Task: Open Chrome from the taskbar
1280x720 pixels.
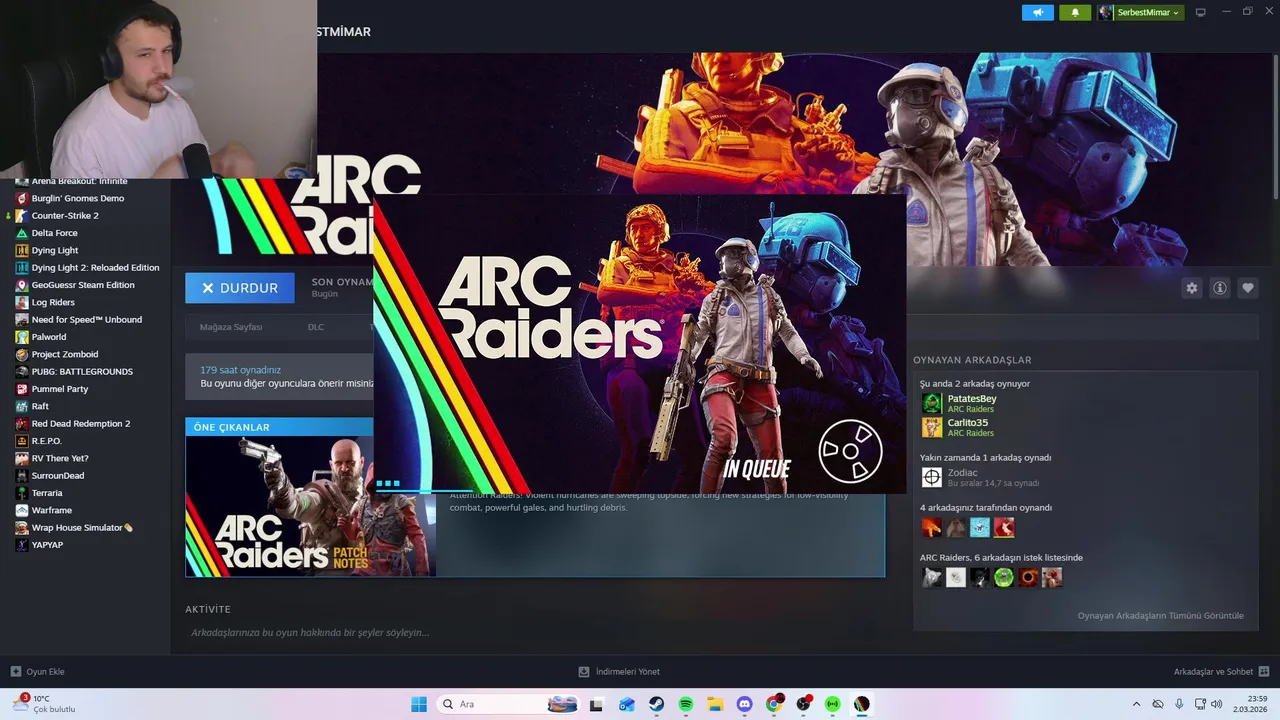Action: [774, 704]
